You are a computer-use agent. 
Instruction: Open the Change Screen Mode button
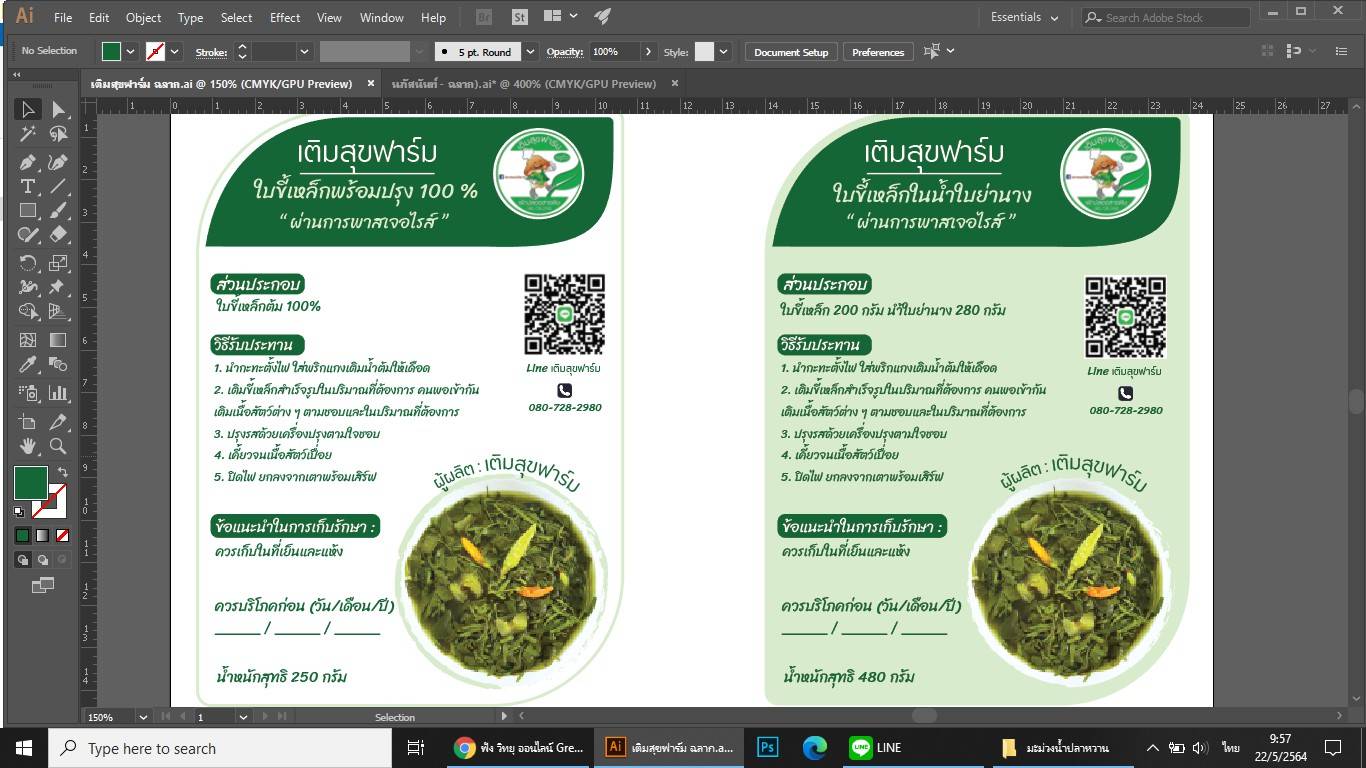coord(43,586)
